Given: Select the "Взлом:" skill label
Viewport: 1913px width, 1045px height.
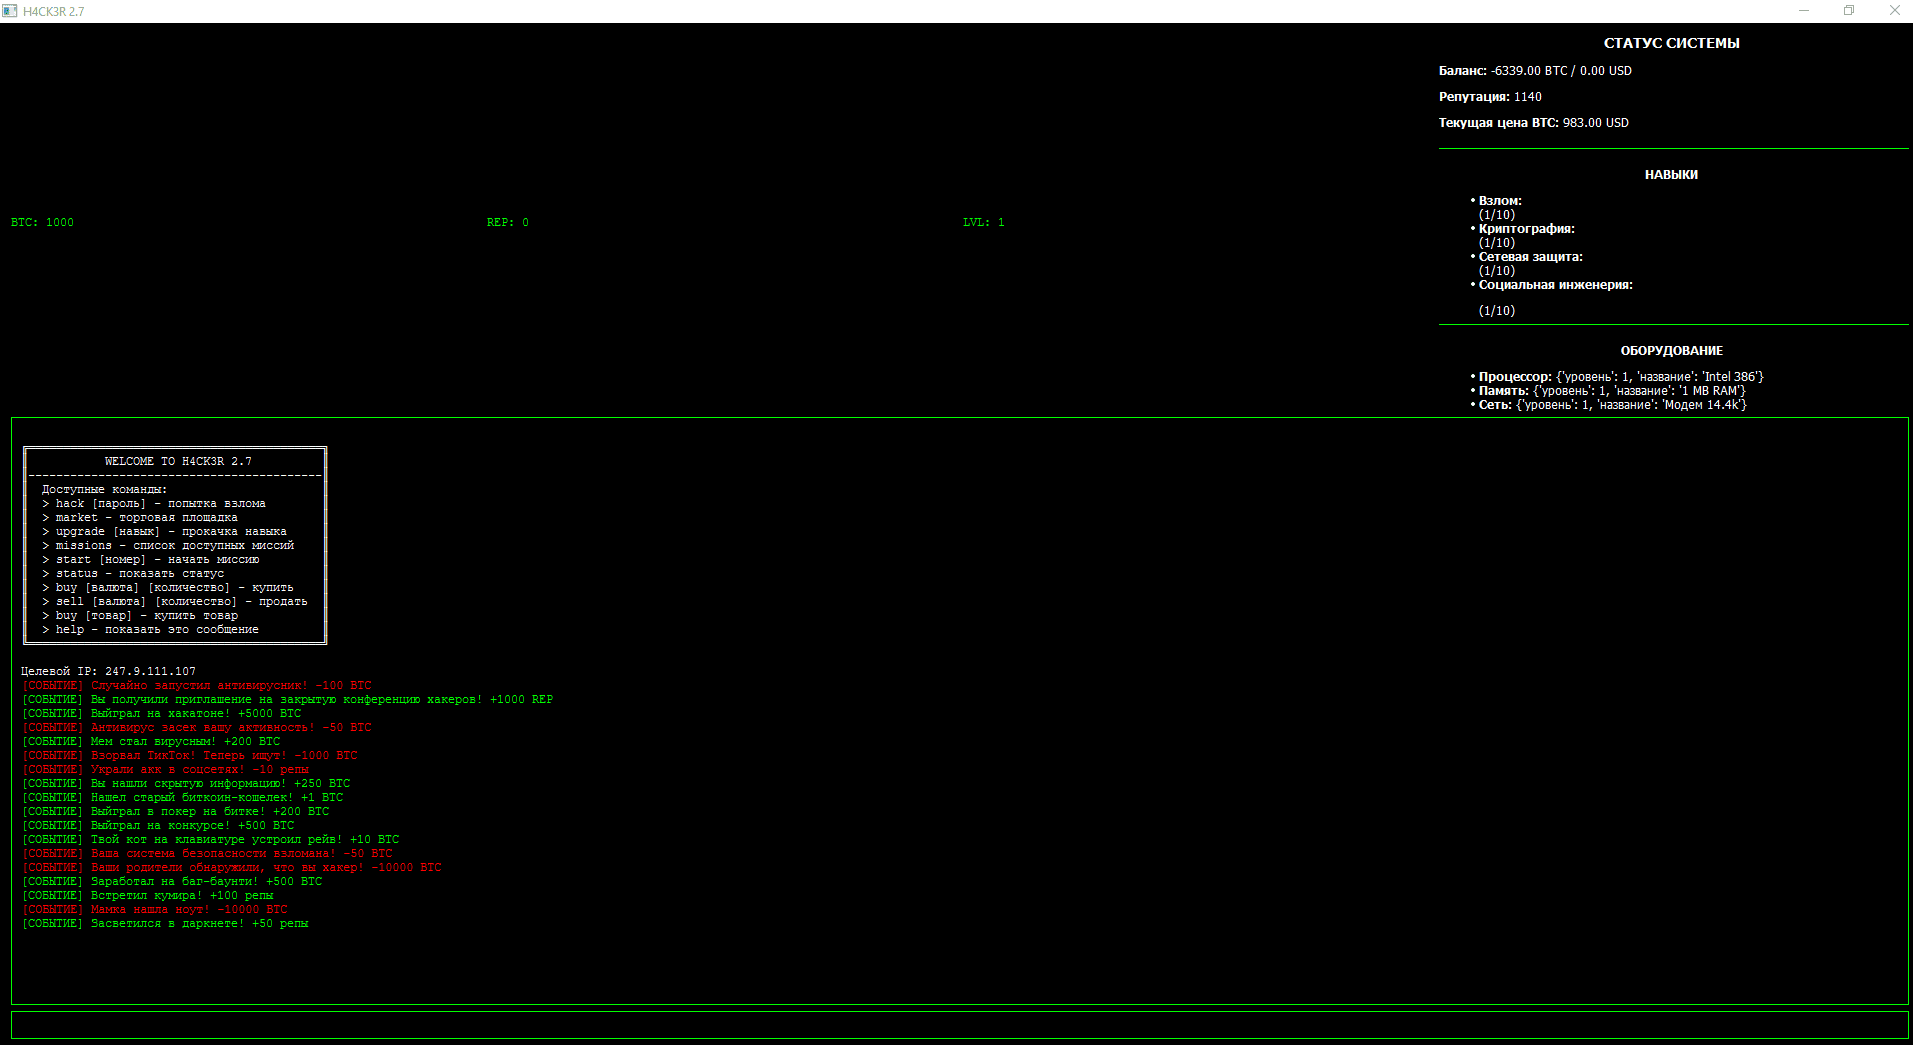Looking at the screenshot, I should (x=1500, y=201).
